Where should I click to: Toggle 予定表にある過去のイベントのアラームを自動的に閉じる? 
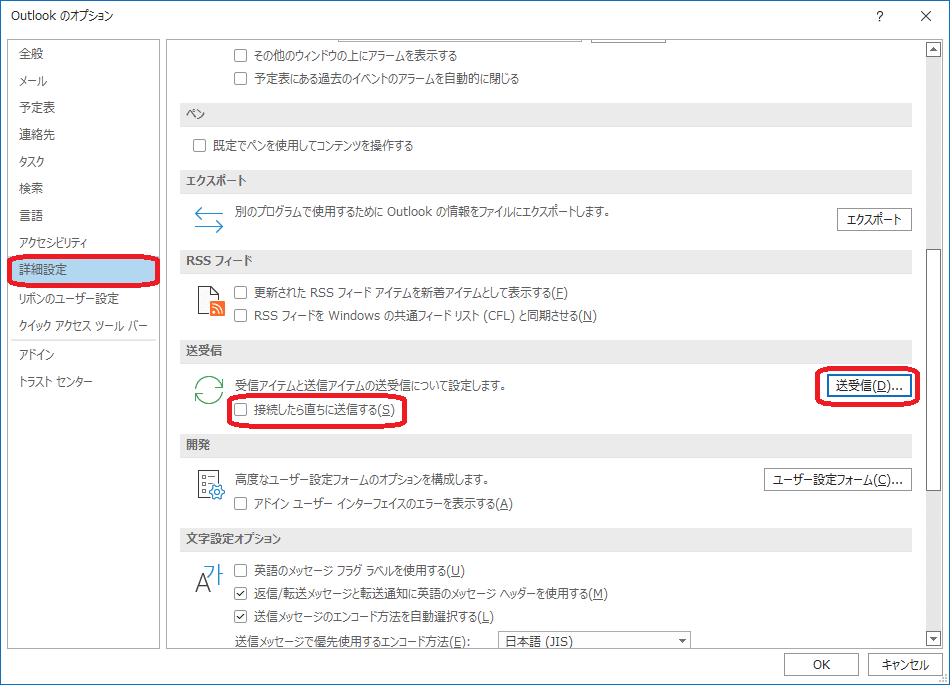coord(241,79)
